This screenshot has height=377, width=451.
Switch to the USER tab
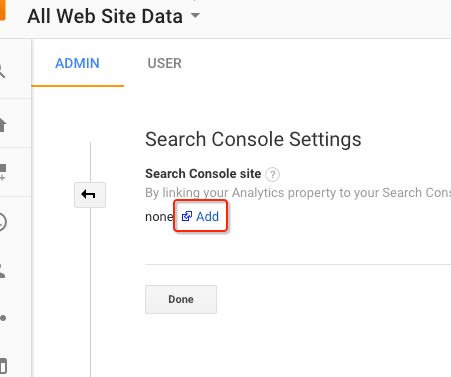(165, 63)
